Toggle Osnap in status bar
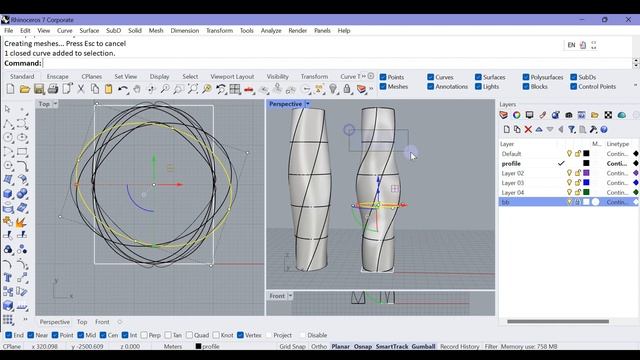The image size is (640, 360). [x=362, y=347]
